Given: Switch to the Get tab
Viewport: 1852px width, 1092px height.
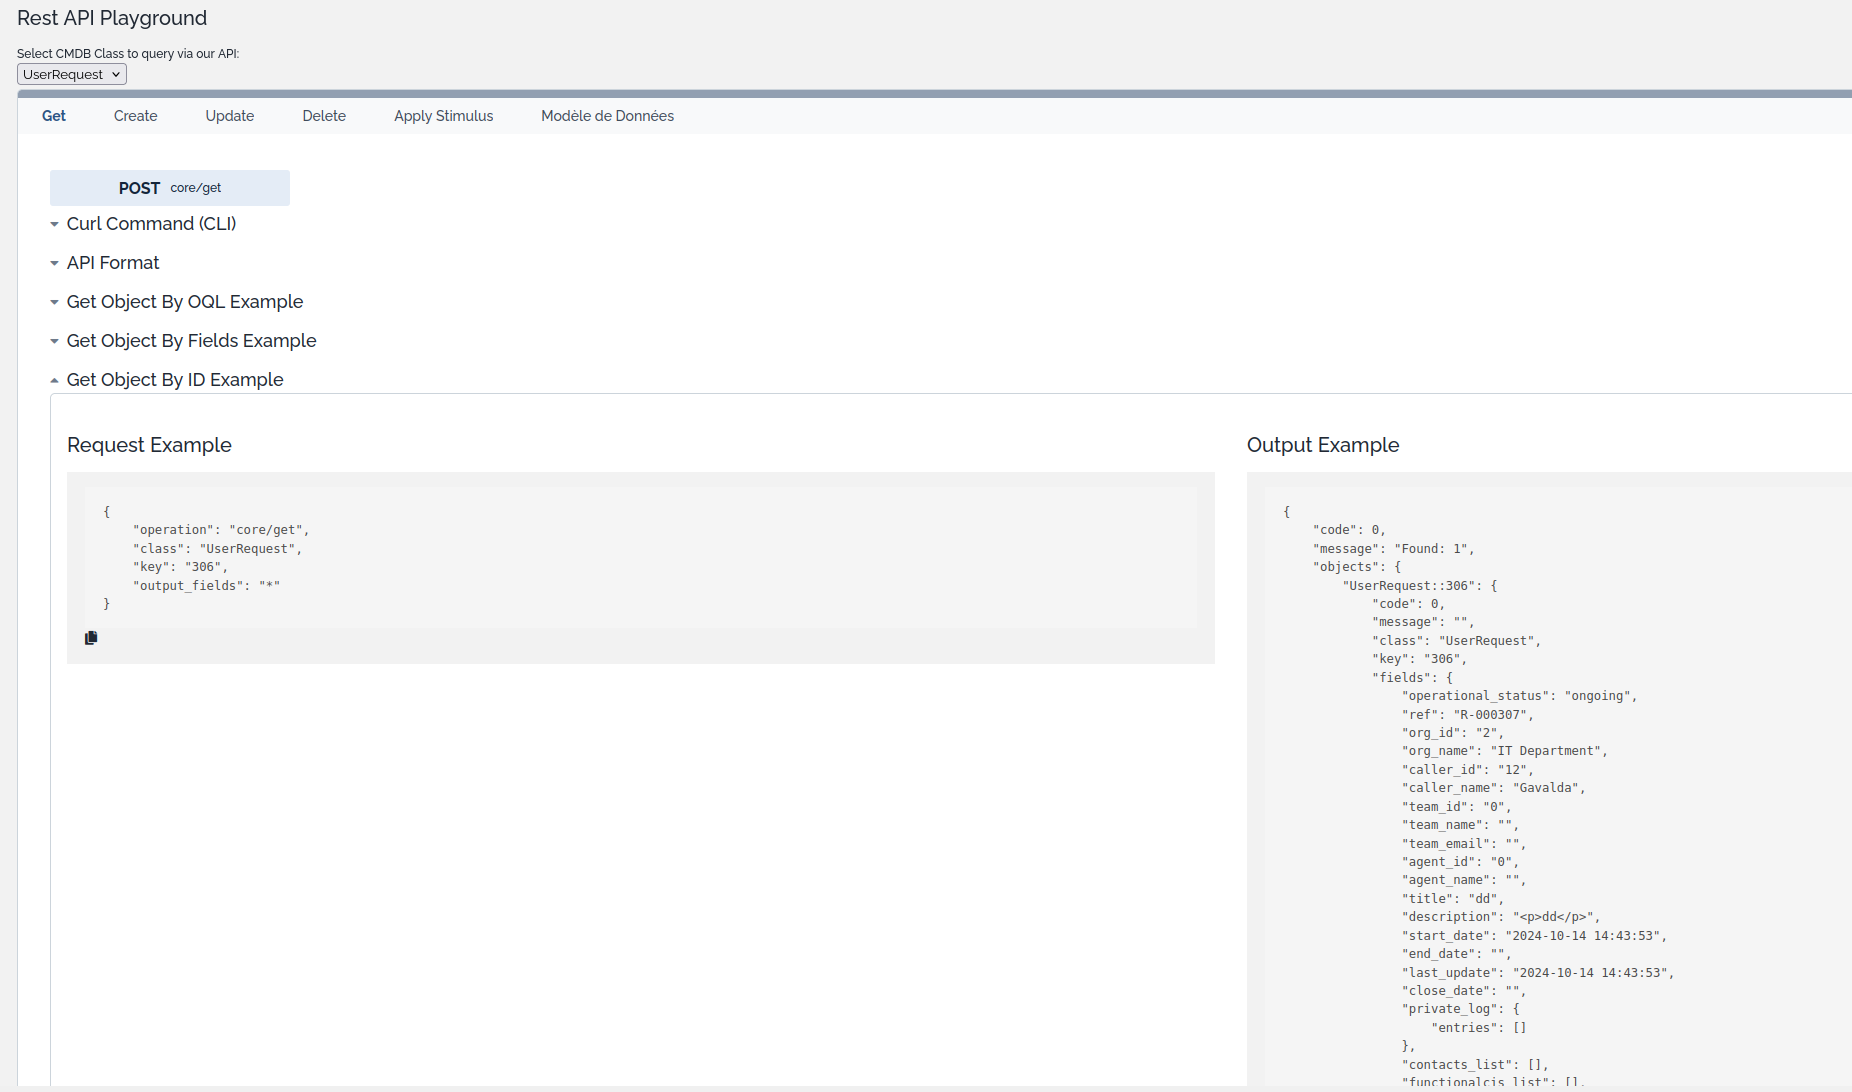Looking at the screenshot, I should pos(54,116).
